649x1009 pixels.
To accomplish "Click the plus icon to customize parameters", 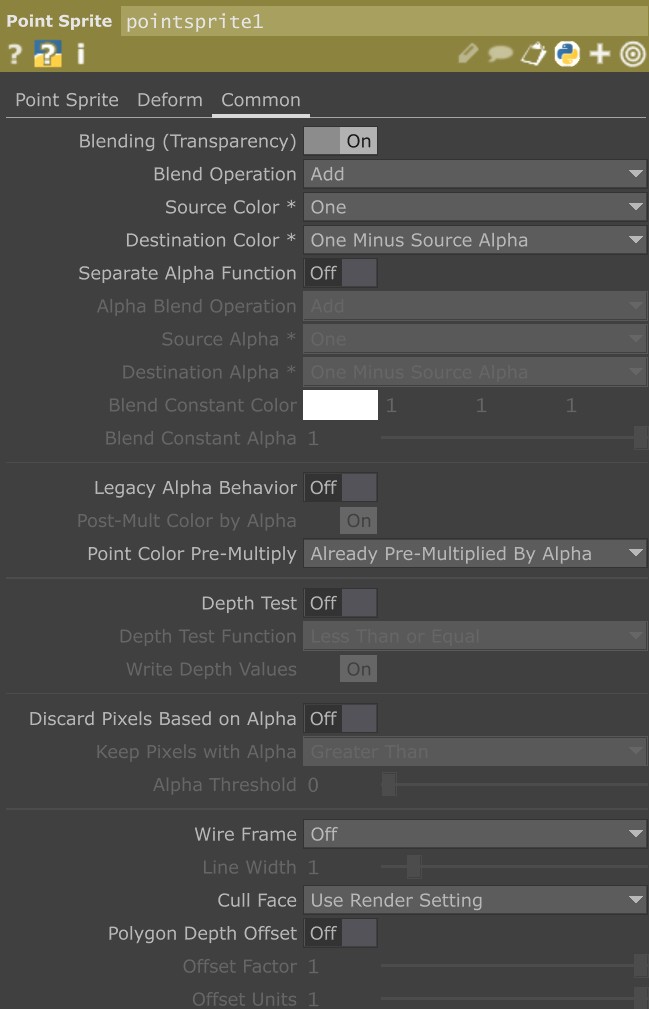I will point(600,54).
